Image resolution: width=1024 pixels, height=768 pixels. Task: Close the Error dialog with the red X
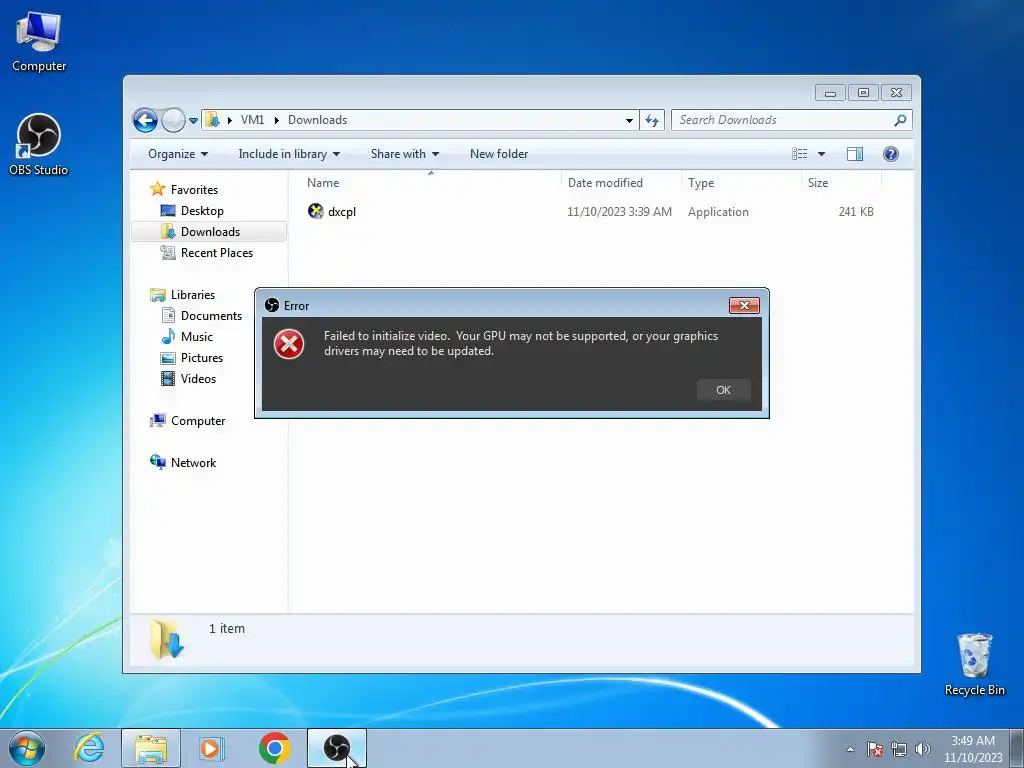(x=744, y=306)
